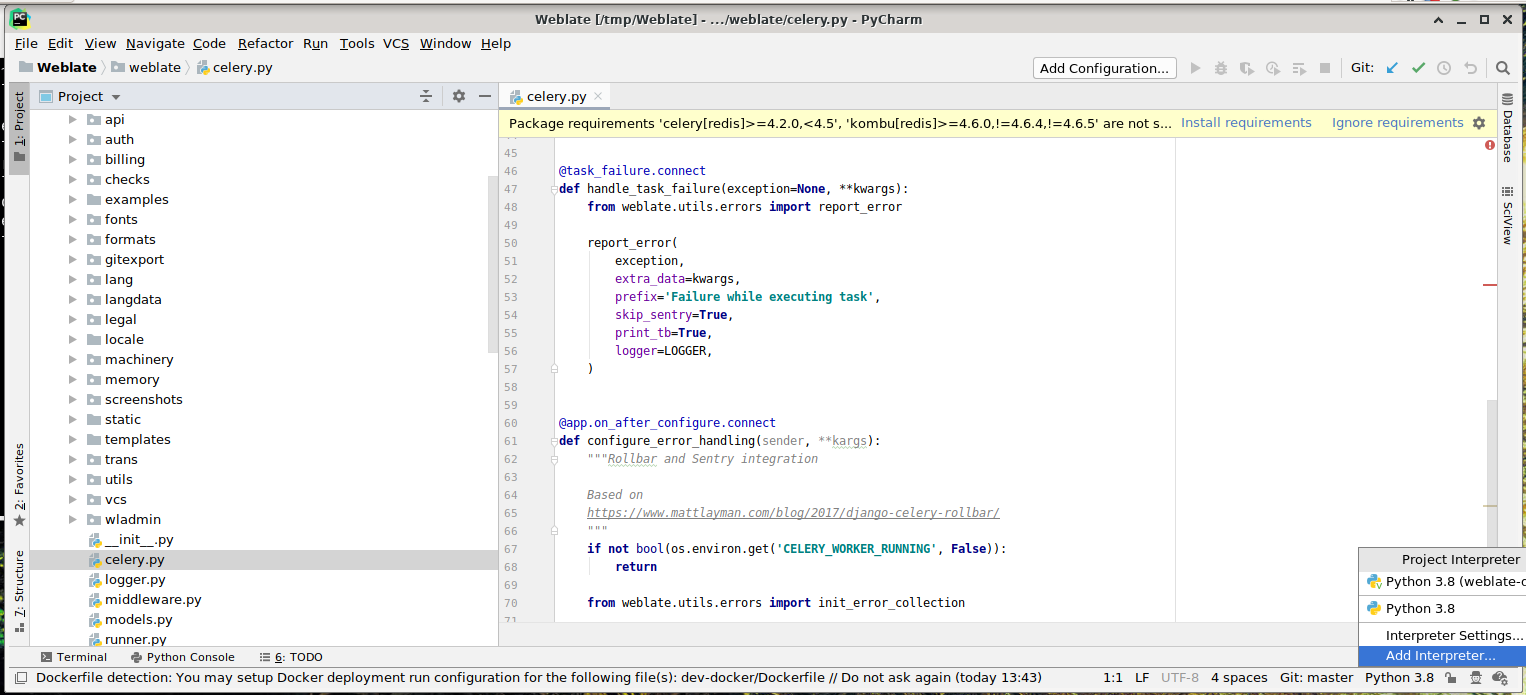Open Search Everywhere with the magnifier icon
Image resolution: width=1526 pixels, height=695 pixels.
(1501, 67)
